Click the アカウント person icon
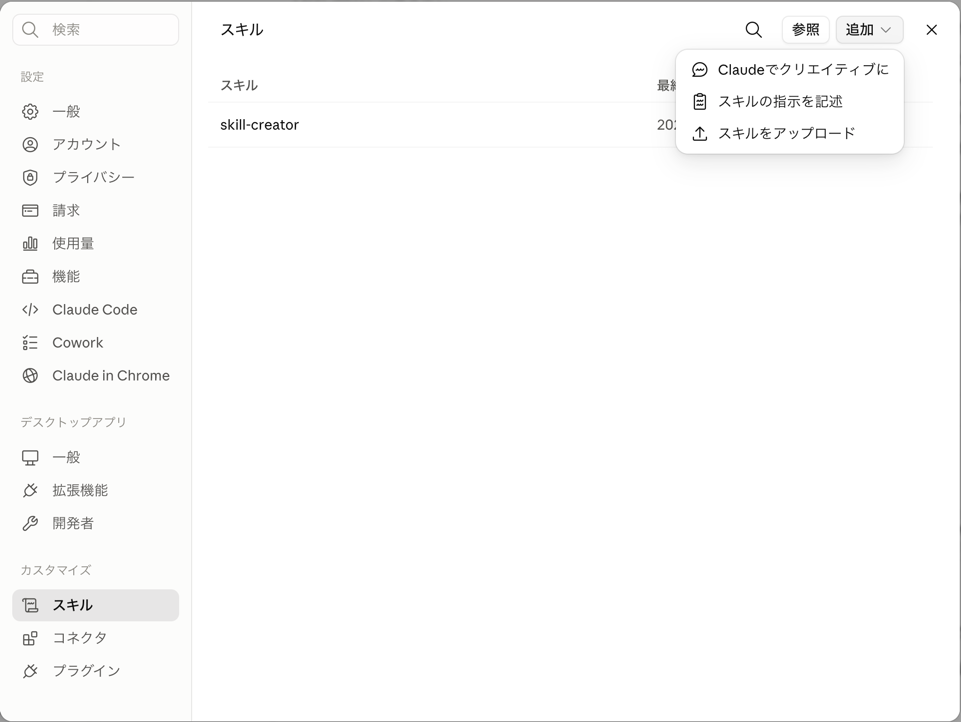Image resolution: width=961 pixels, height=722 pixels. click(30, 145)
